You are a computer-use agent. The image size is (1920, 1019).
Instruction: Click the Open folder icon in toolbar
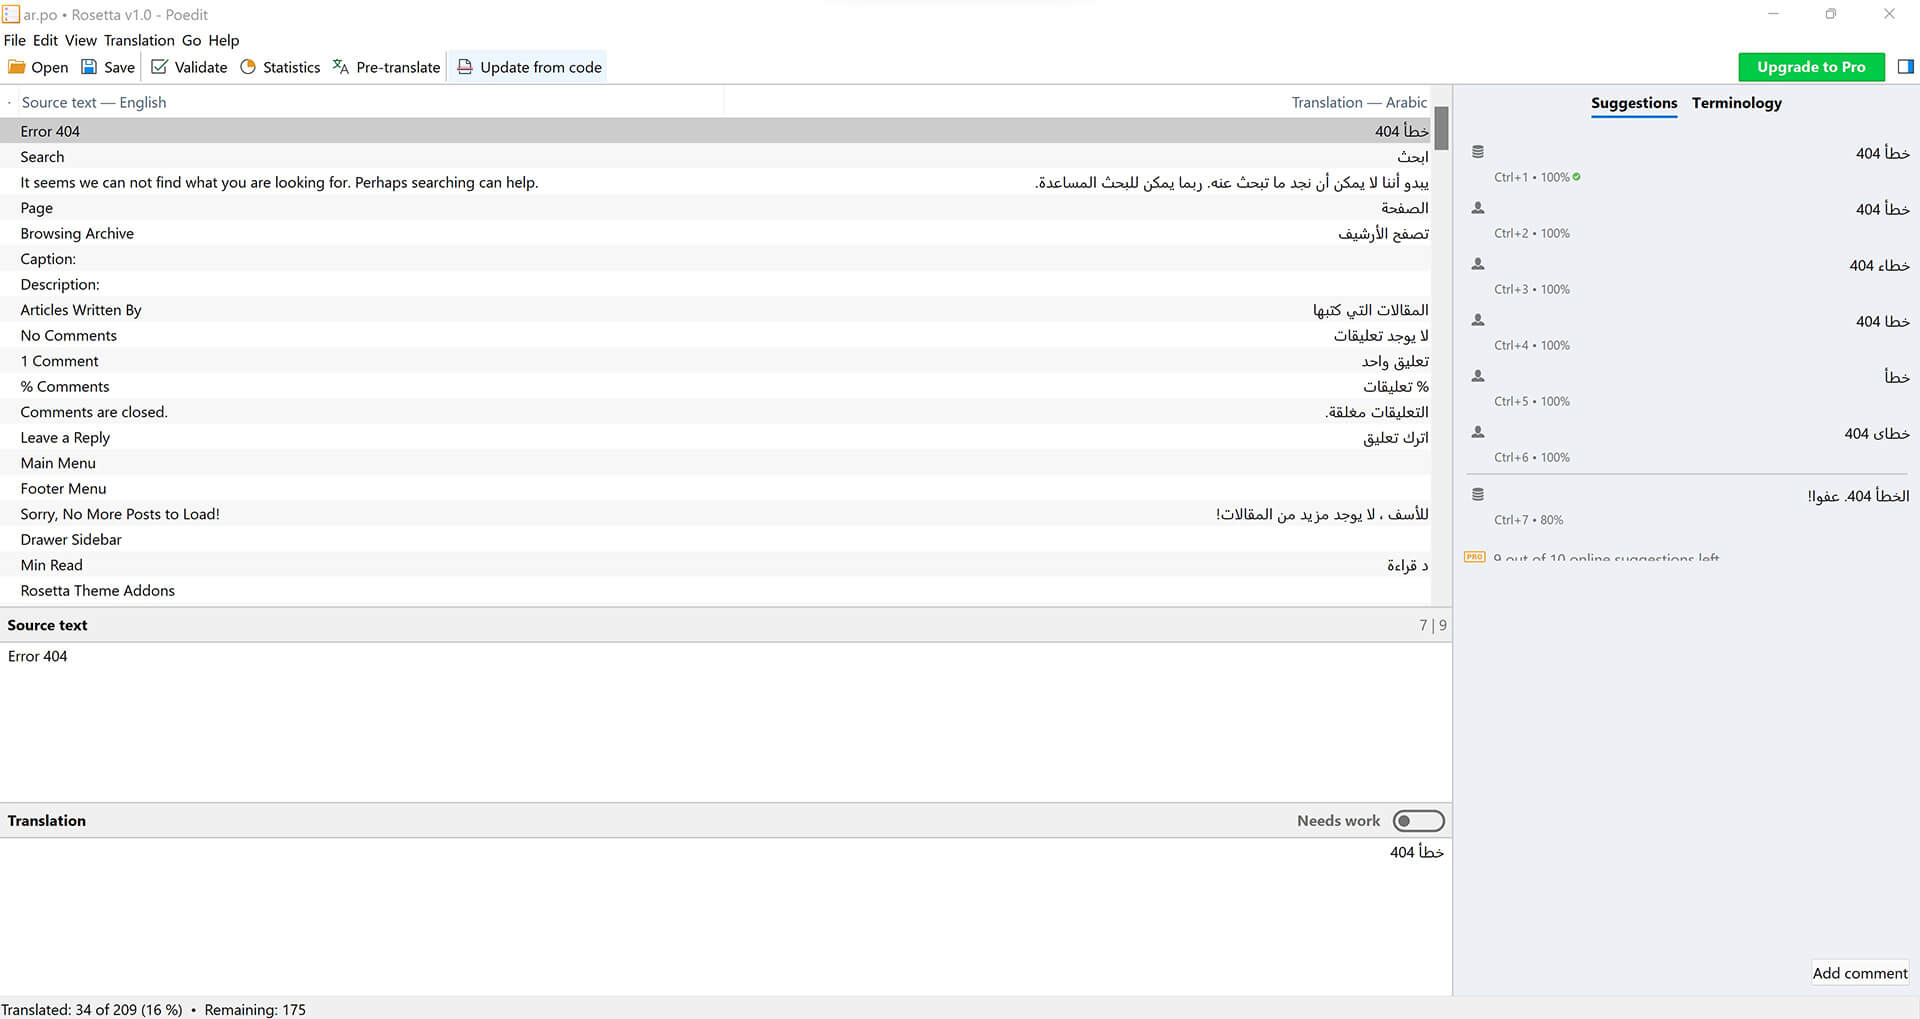point(17,67)
